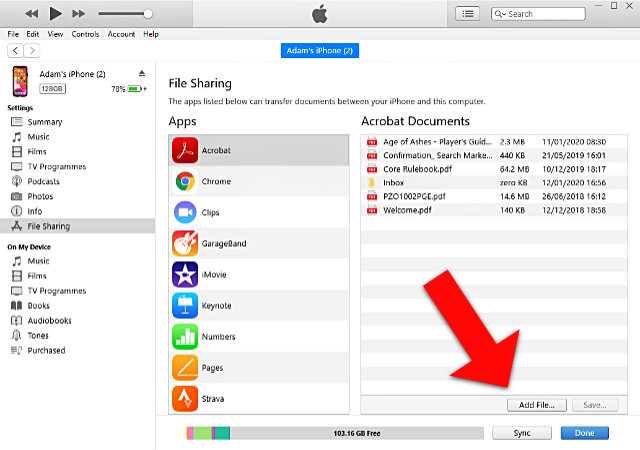Image resolution: width=640 pixels, height=450 pixels.
Task: Click the fast-forward next track button
Action: 78,14
